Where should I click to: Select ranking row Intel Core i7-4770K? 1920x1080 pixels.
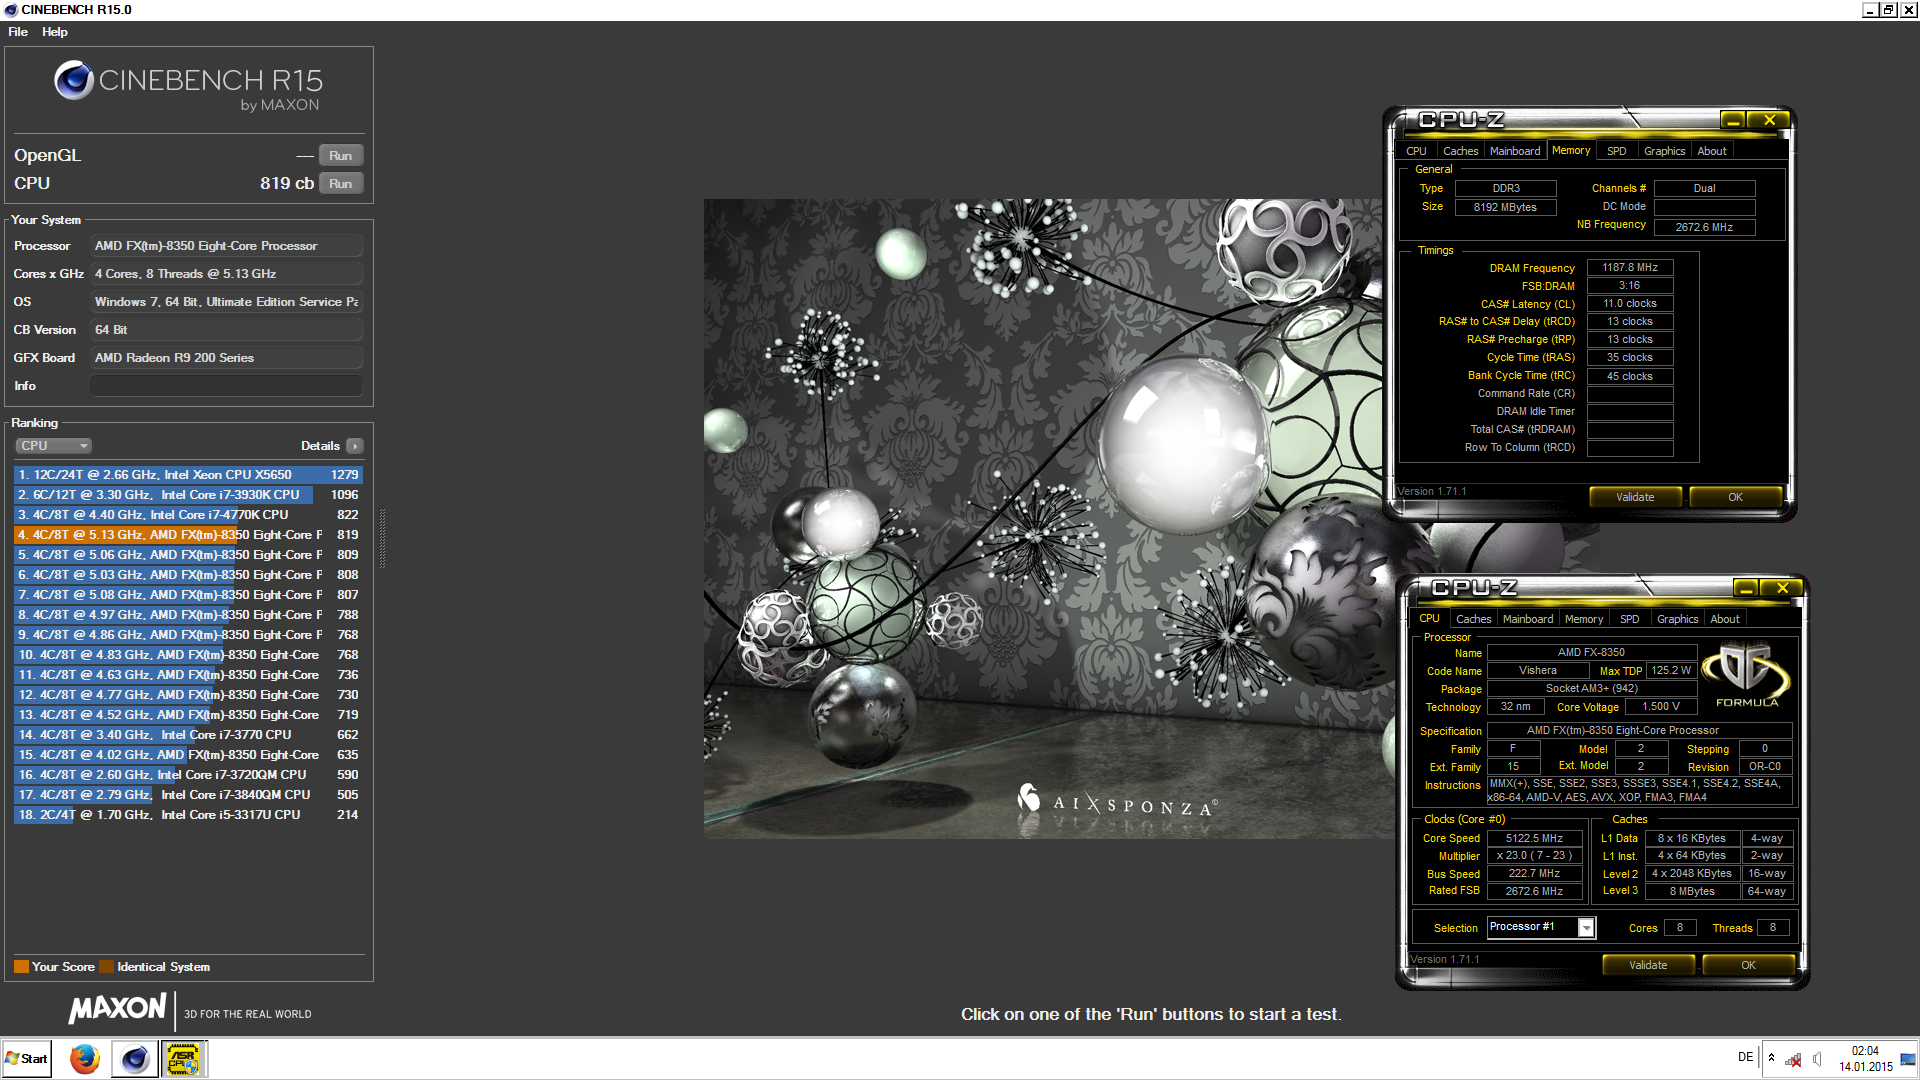(x=188, y=515)
